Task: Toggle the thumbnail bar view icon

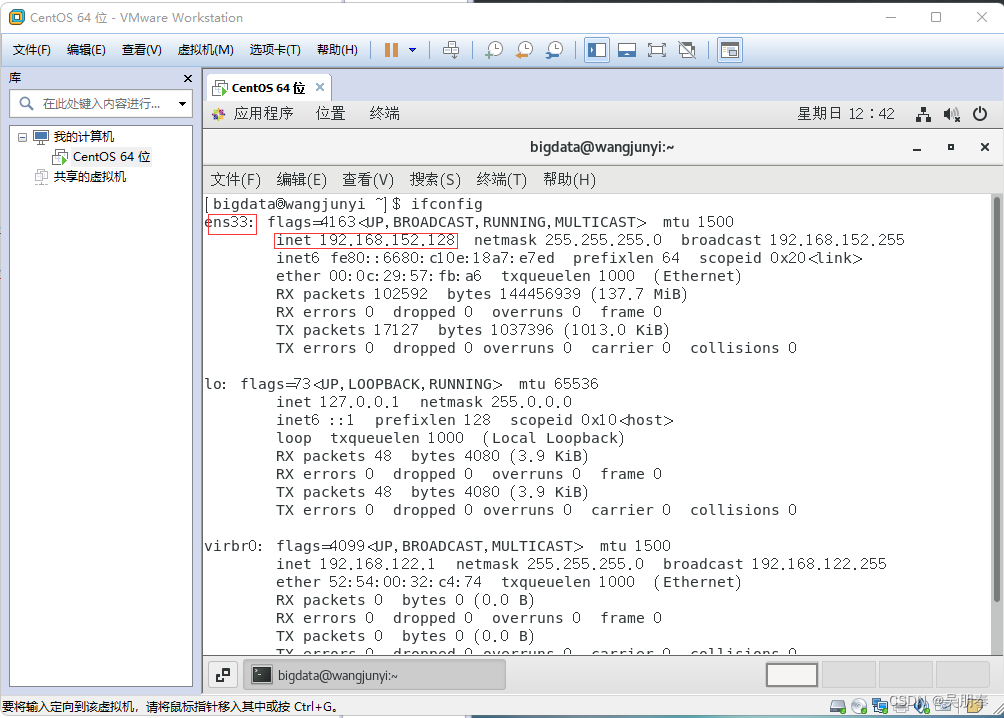Action: coord(627,50)
